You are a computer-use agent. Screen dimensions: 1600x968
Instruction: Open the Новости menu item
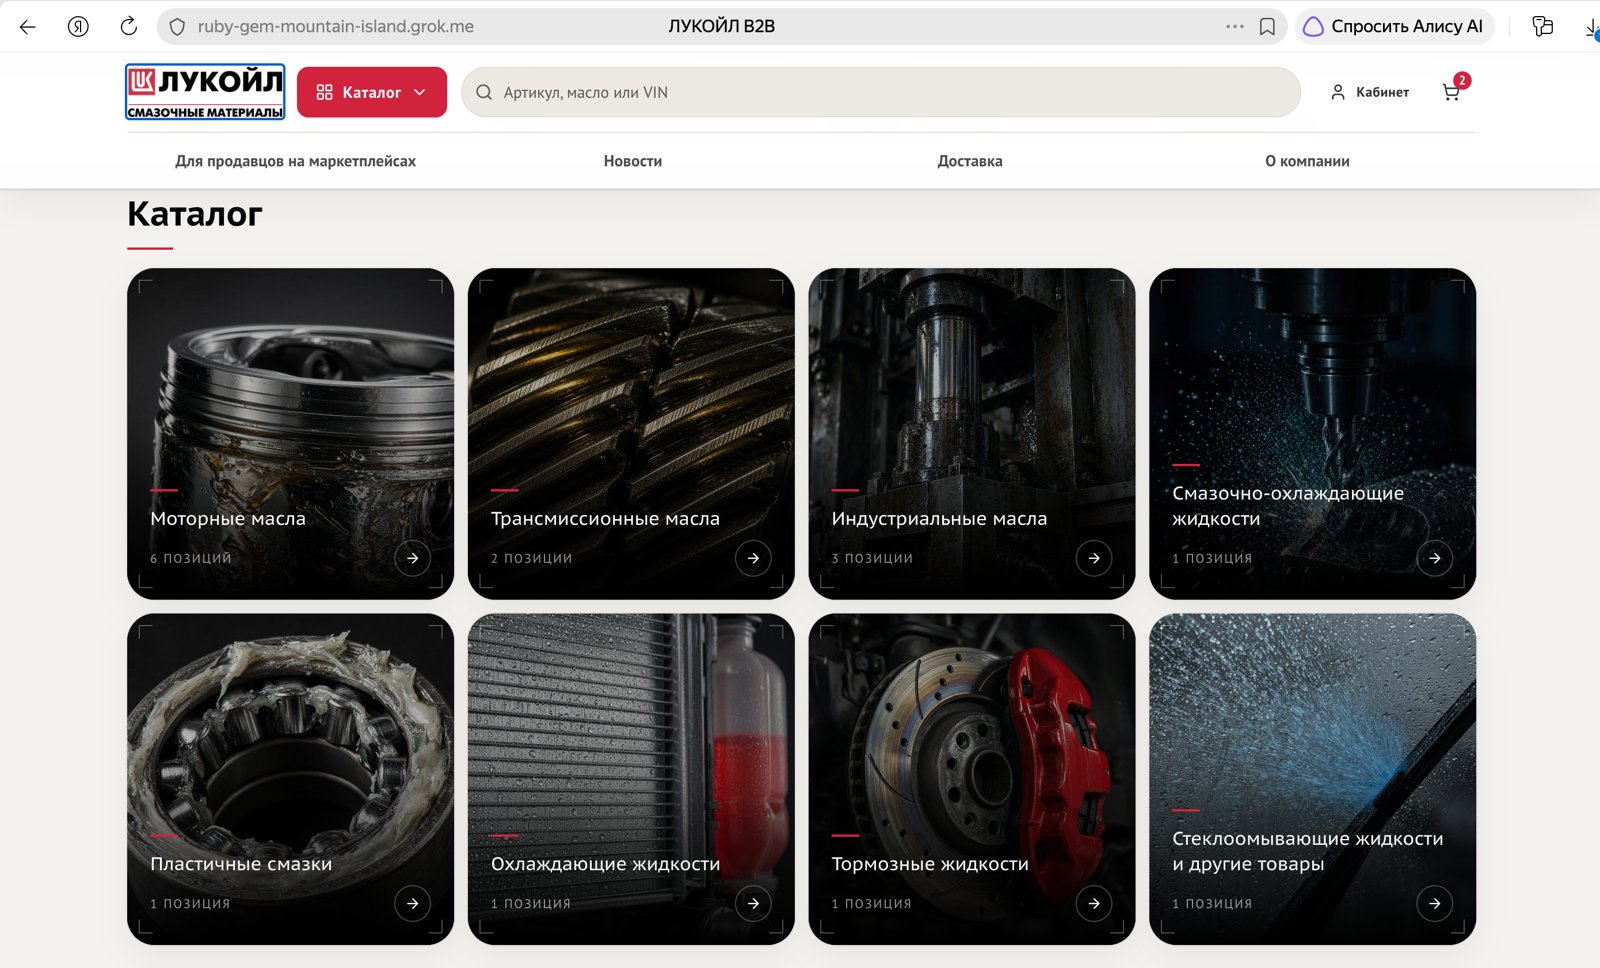tap(633, 161)
